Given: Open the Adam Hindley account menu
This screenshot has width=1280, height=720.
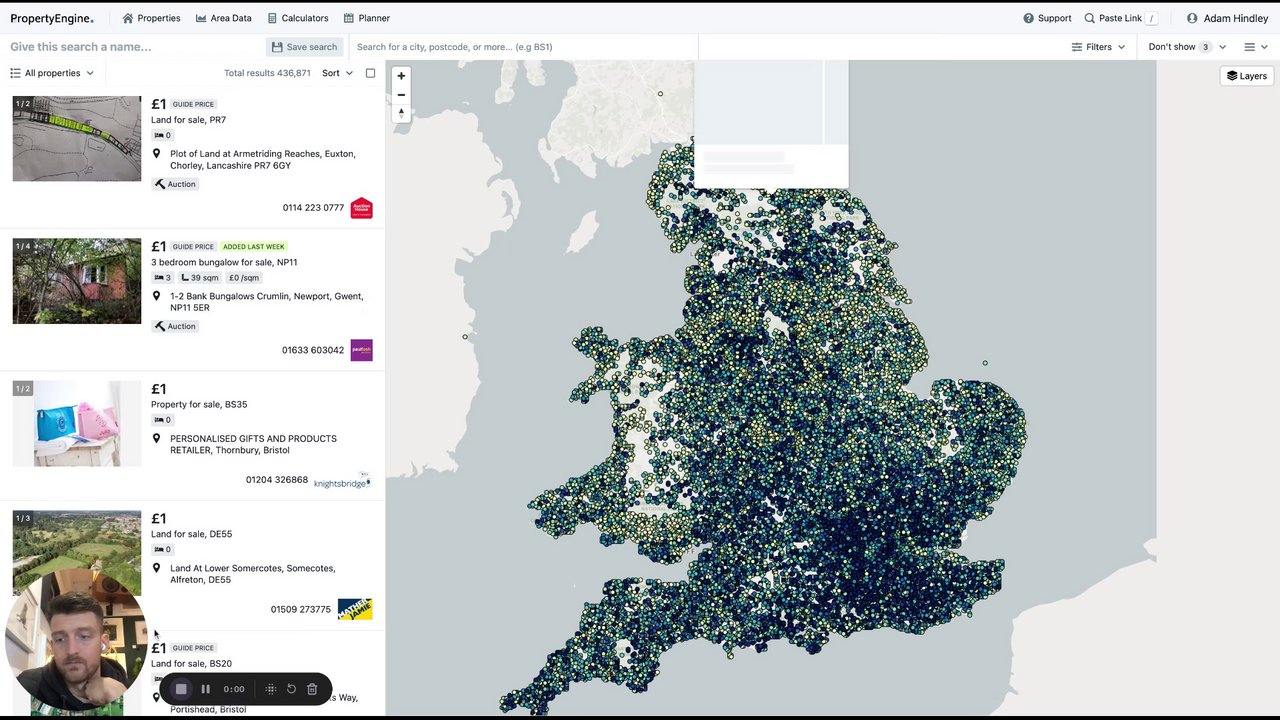Looking at the screenshot, I should click(1227, 18).
